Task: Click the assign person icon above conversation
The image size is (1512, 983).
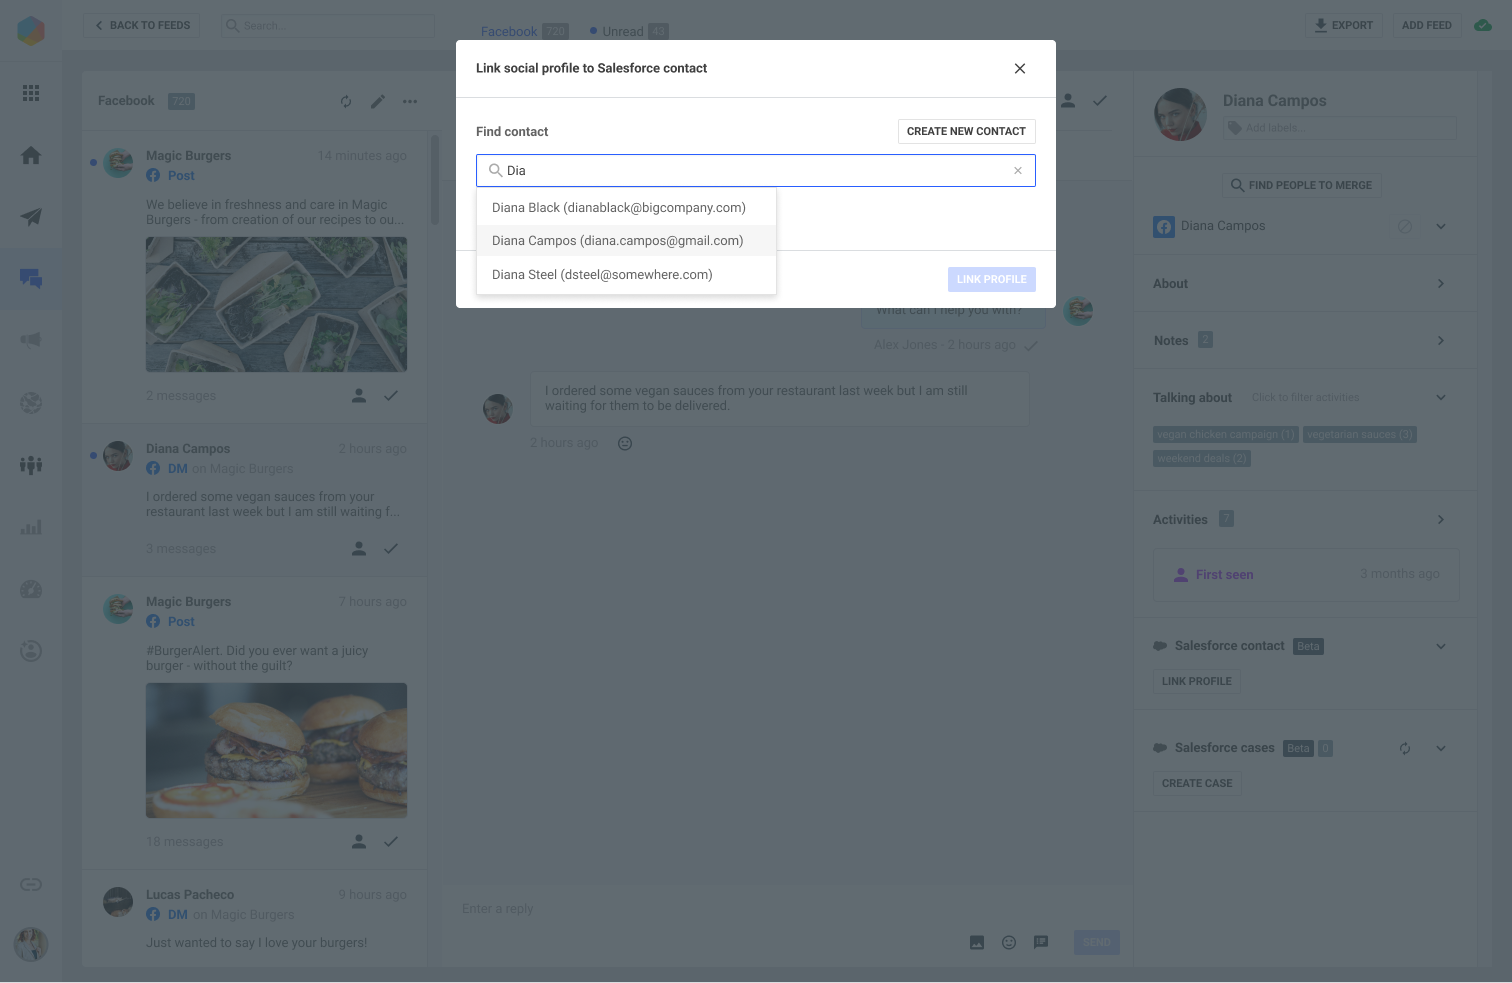Action: point(1068,101)
